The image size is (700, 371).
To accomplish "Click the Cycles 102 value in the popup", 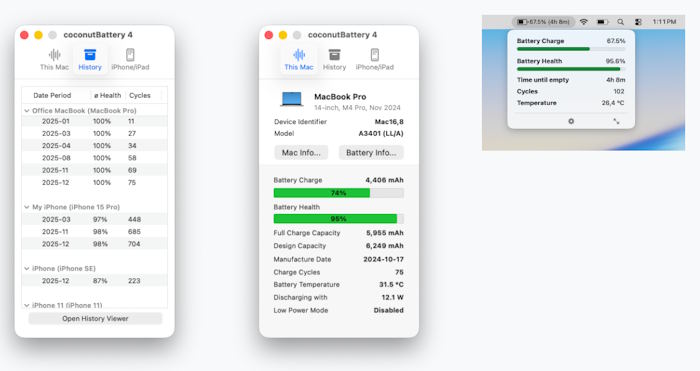I will coord(619,92).
